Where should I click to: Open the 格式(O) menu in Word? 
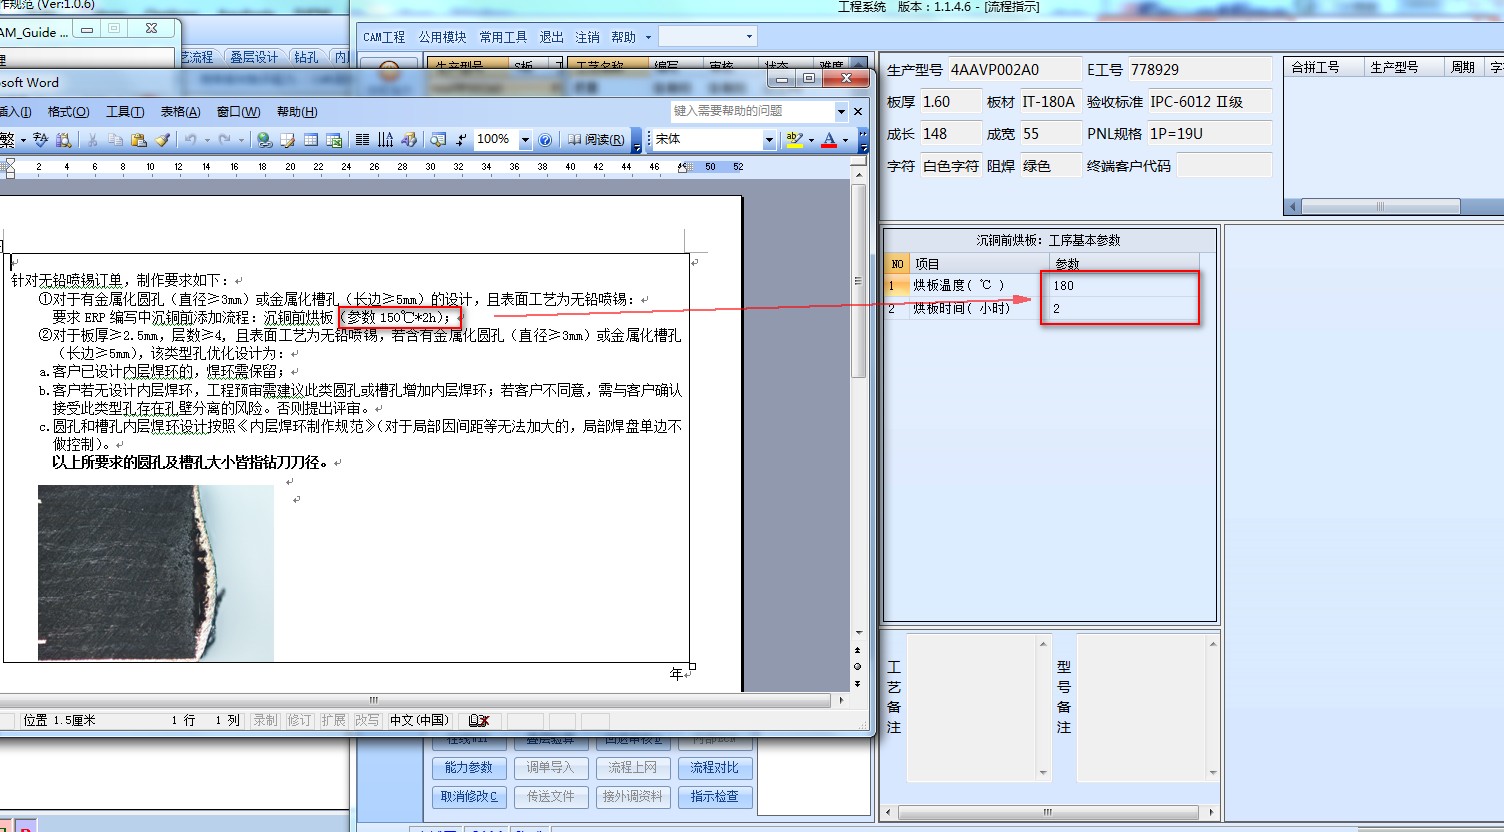coord(68,111)
